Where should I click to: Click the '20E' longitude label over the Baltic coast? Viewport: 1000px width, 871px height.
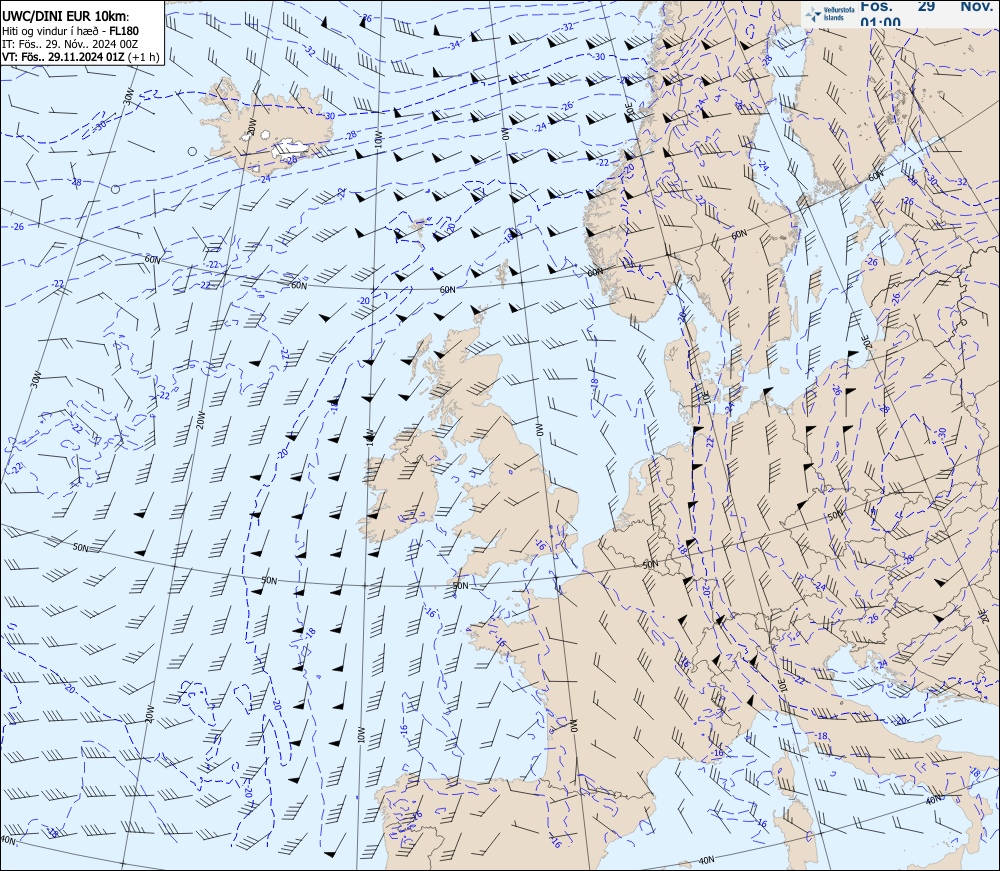tap(867, 342)
